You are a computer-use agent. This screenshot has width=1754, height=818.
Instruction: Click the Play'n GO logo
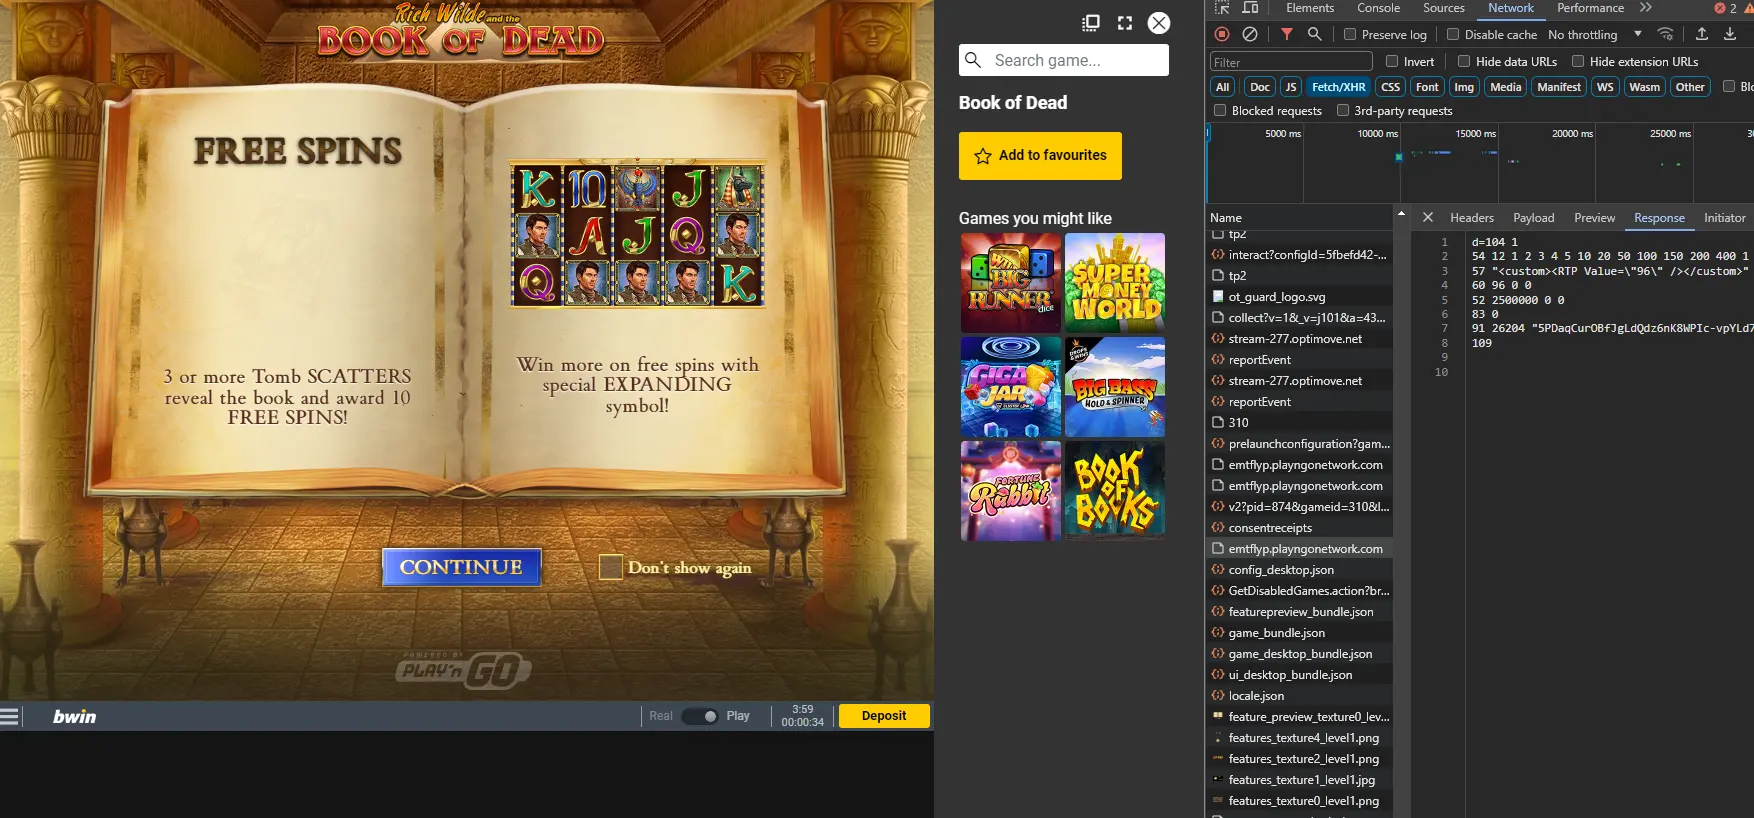click(x=463, y=669)
